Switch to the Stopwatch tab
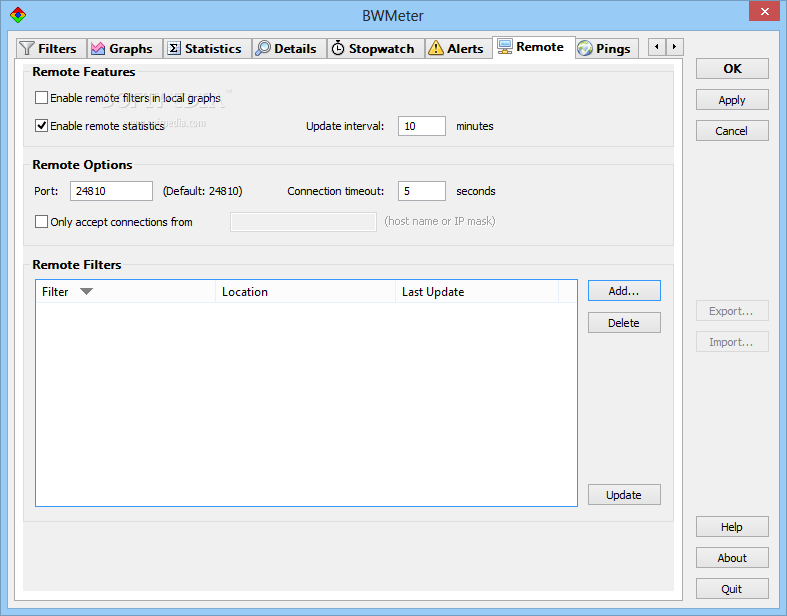Viewport: 787px width, 616px height. (x=376, y=49)
